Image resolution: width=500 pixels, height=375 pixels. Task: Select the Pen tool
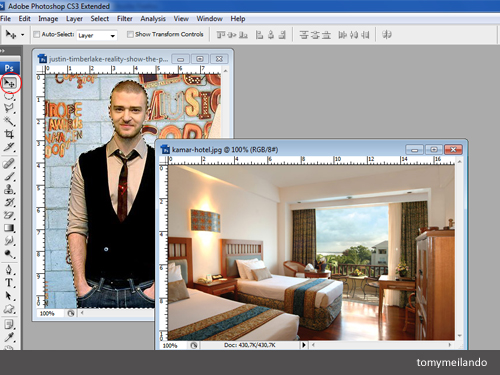tap(9, 270)
